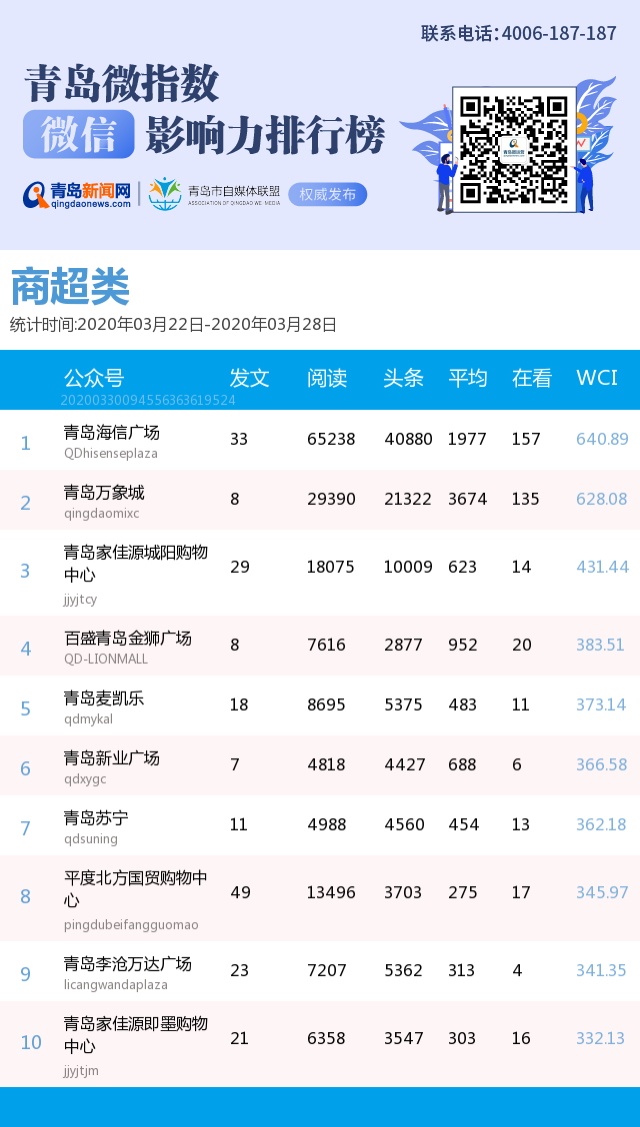Click the 发文 column header

click(x=249, y=378)
